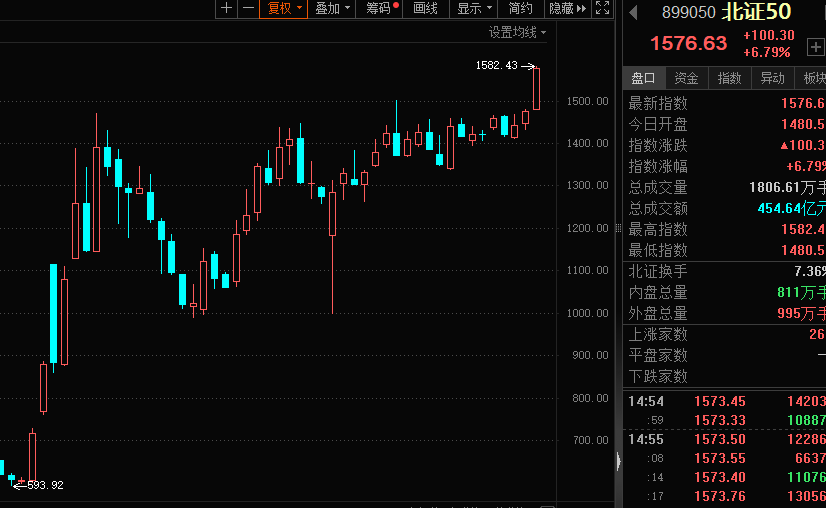Click the minus zoom-out chart icon

247,9
